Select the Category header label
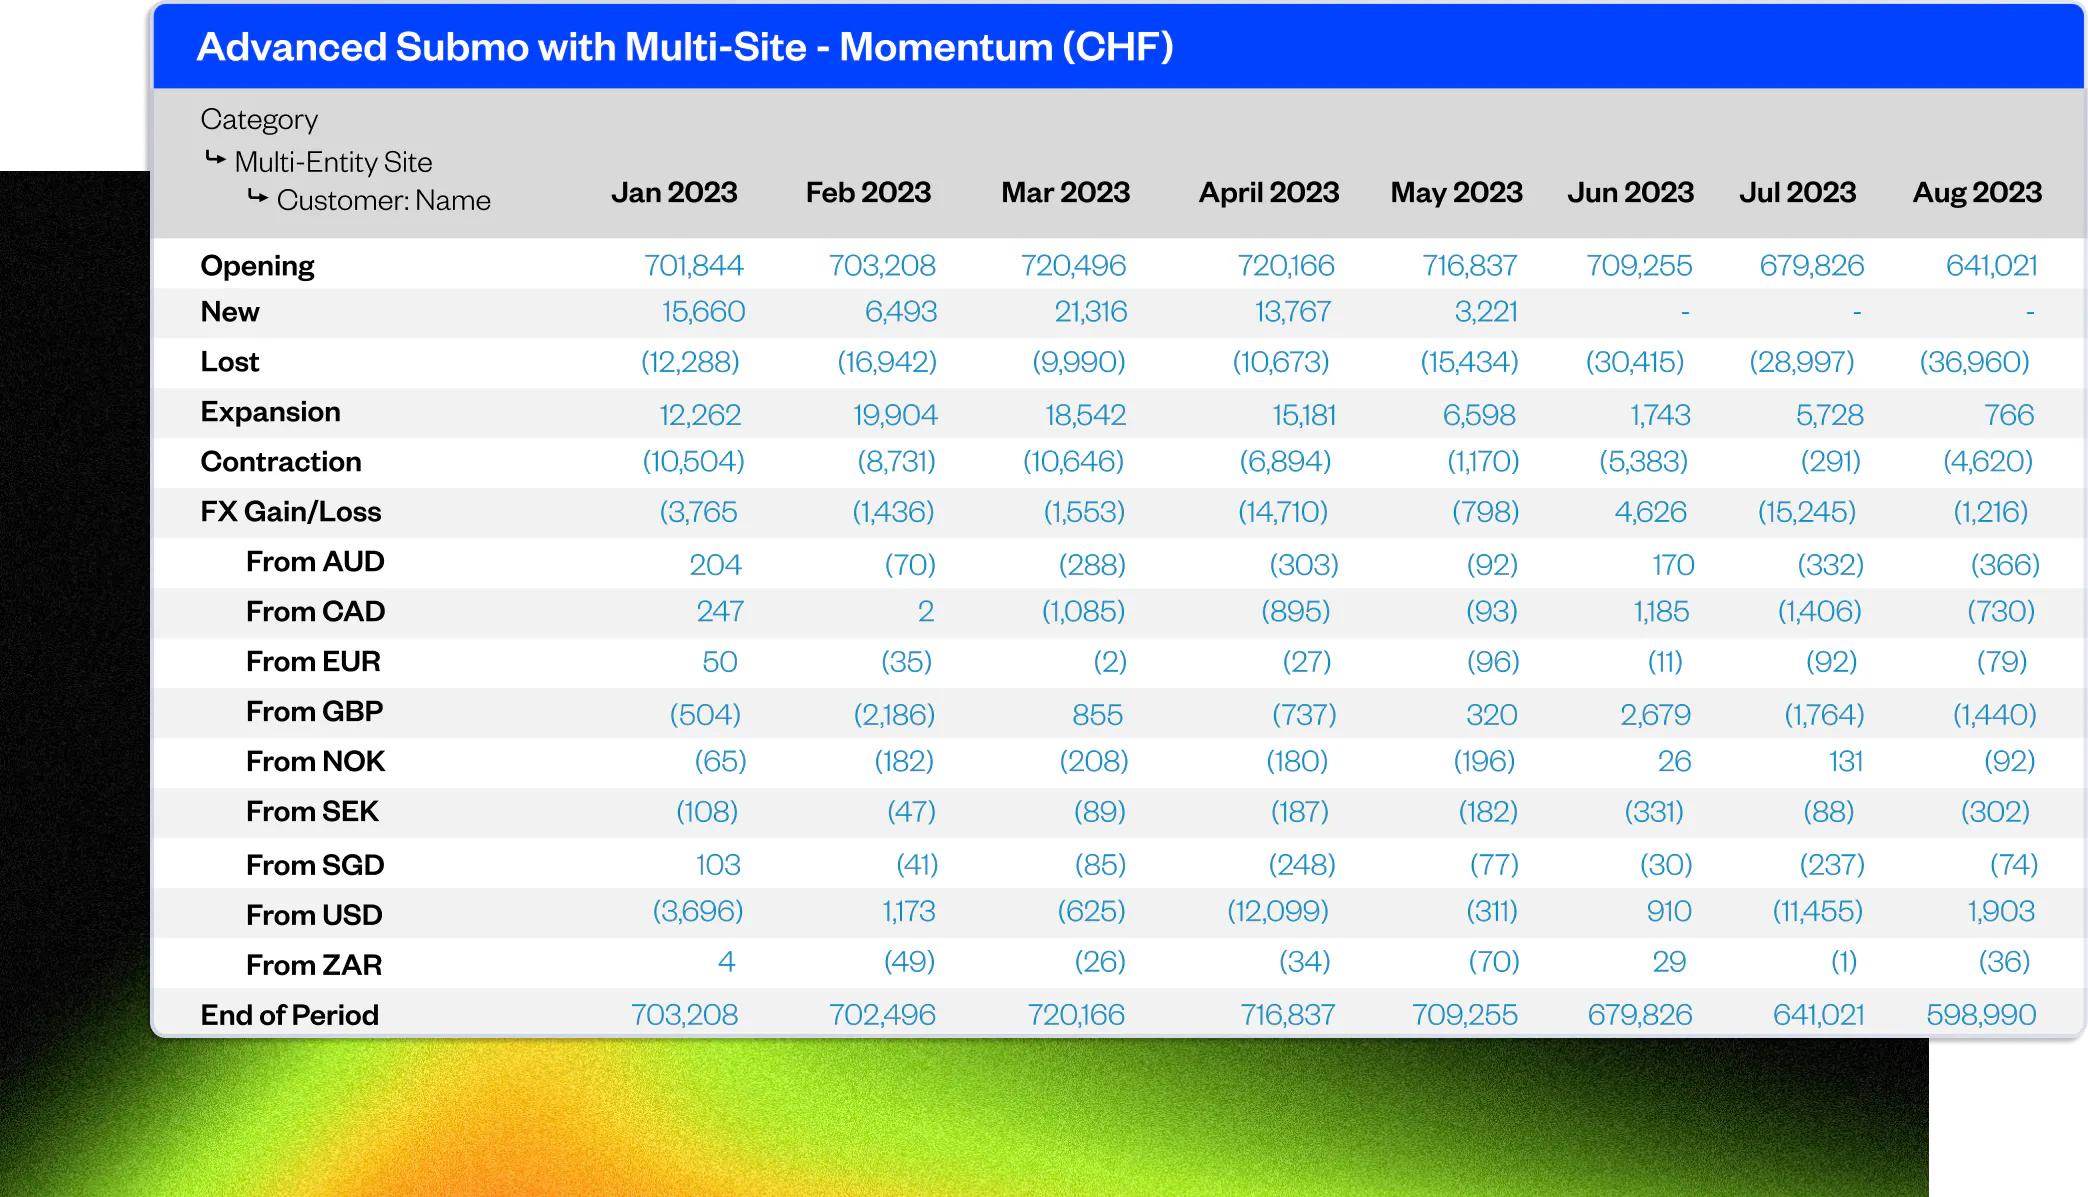2088x1197 pixels. point(259,119)
